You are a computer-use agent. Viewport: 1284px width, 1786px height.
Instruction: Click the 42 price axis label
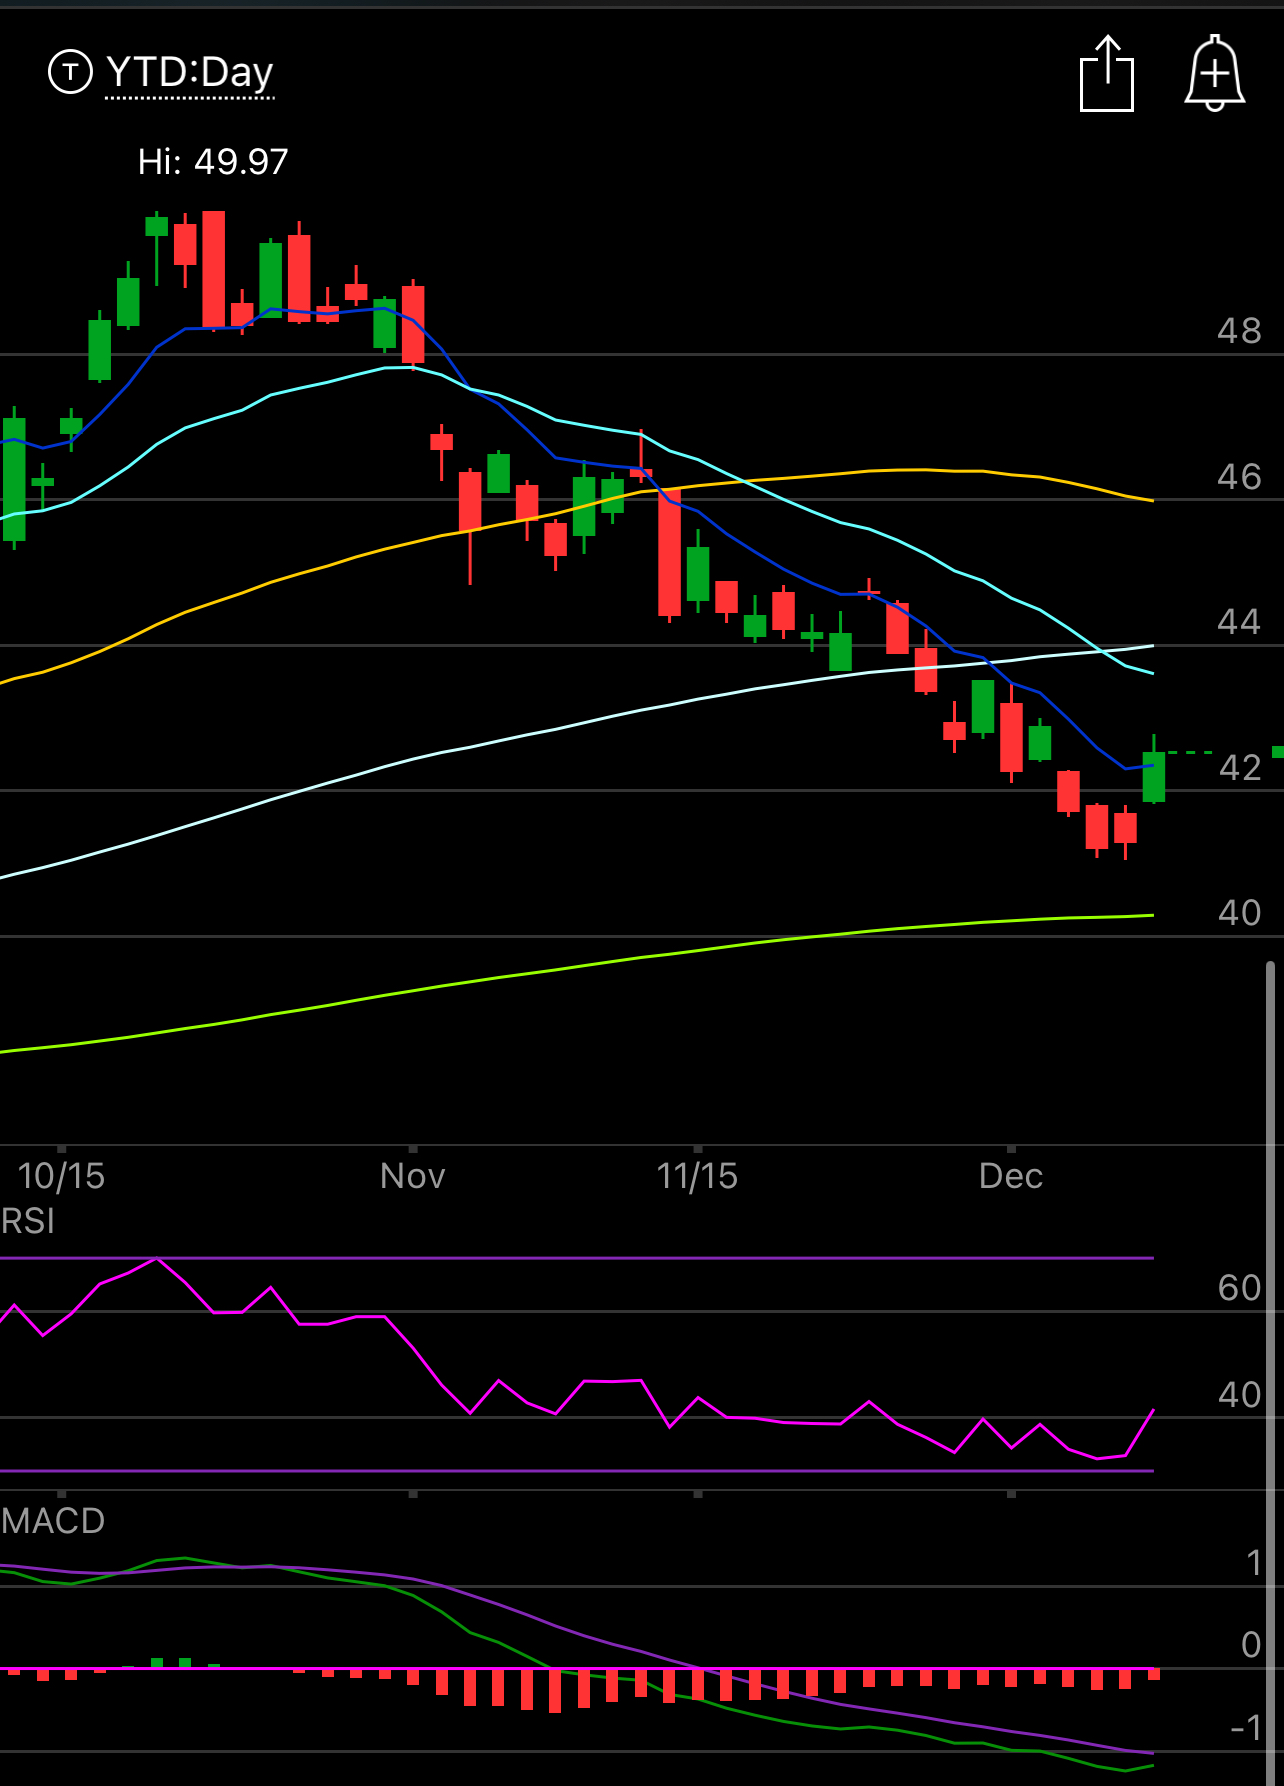point(1239,768)
